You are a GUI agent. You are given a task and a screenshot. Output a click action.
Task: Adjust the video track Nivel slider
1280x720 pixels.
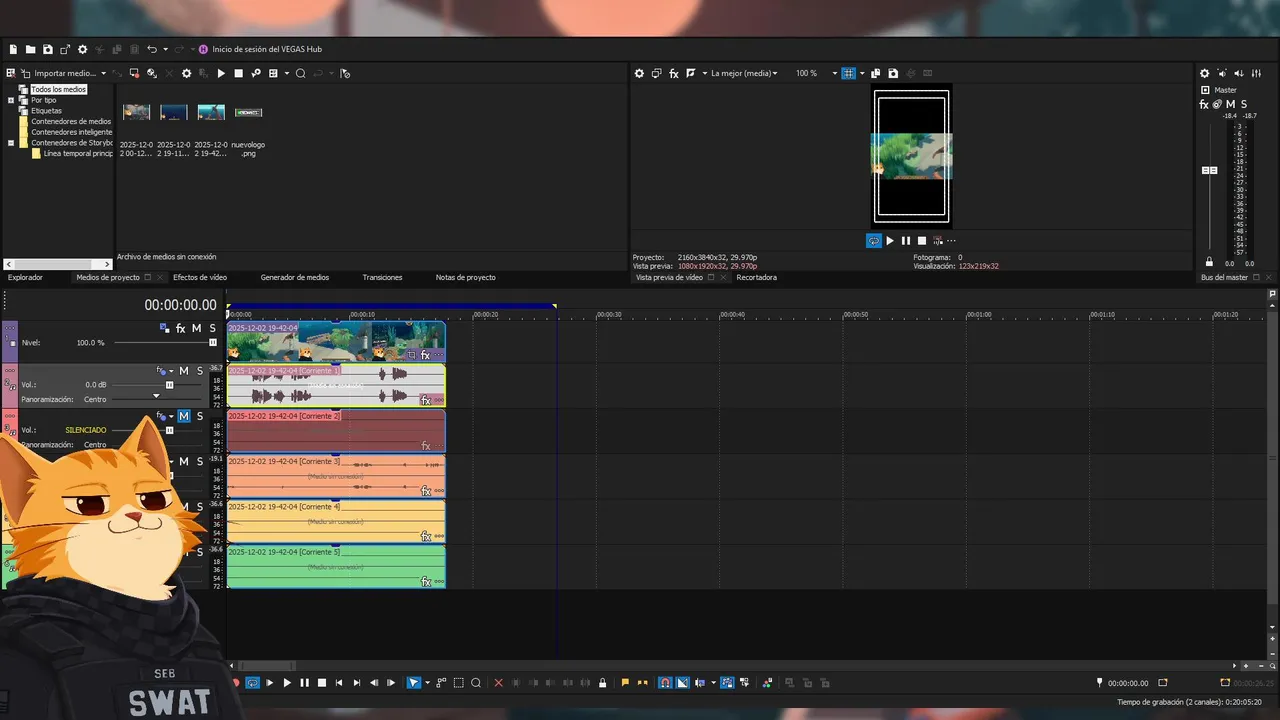tap(213, 342)
